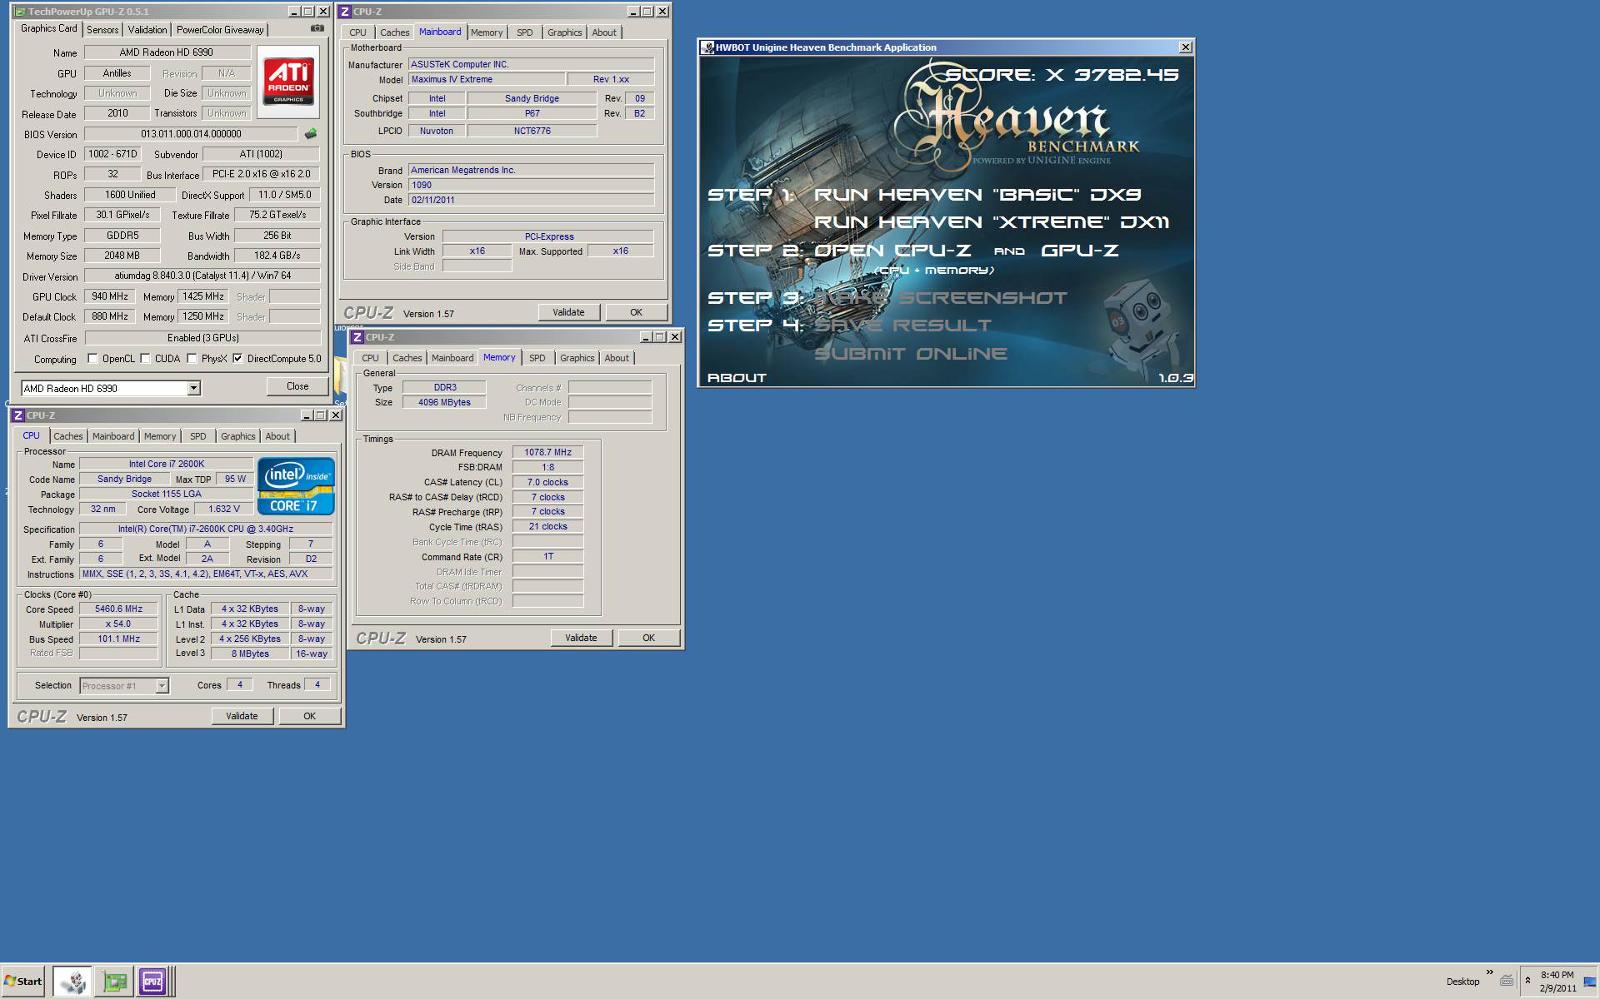Screen dimensions: 1600x999
Task: Click Take Screenshot step in Heaven
Action: [x=940, y=298]
